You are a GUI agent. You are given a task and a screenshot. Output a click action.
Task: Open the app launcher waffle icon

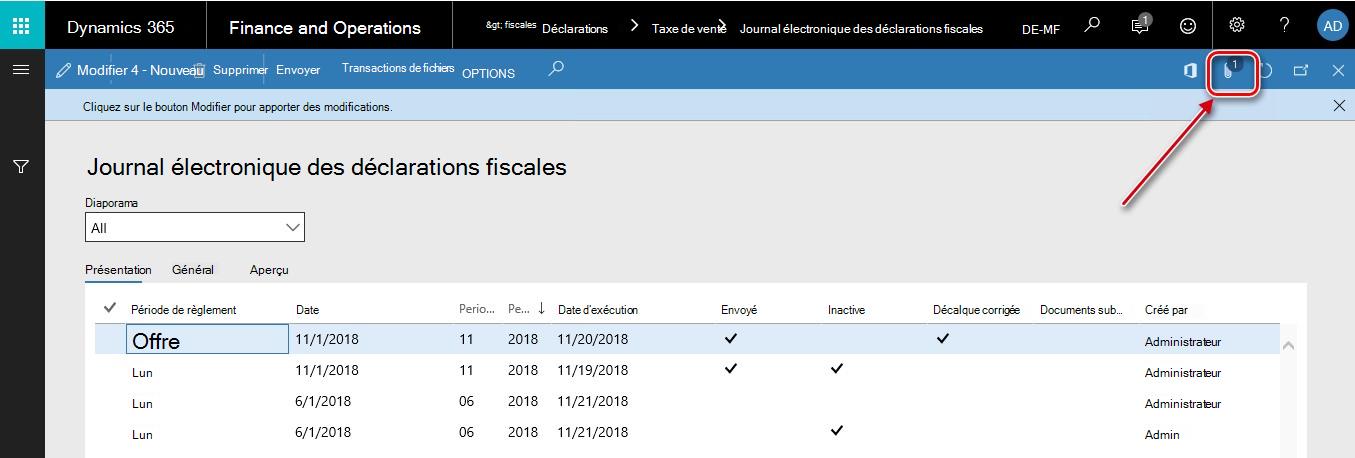click(x=22, y=25)
